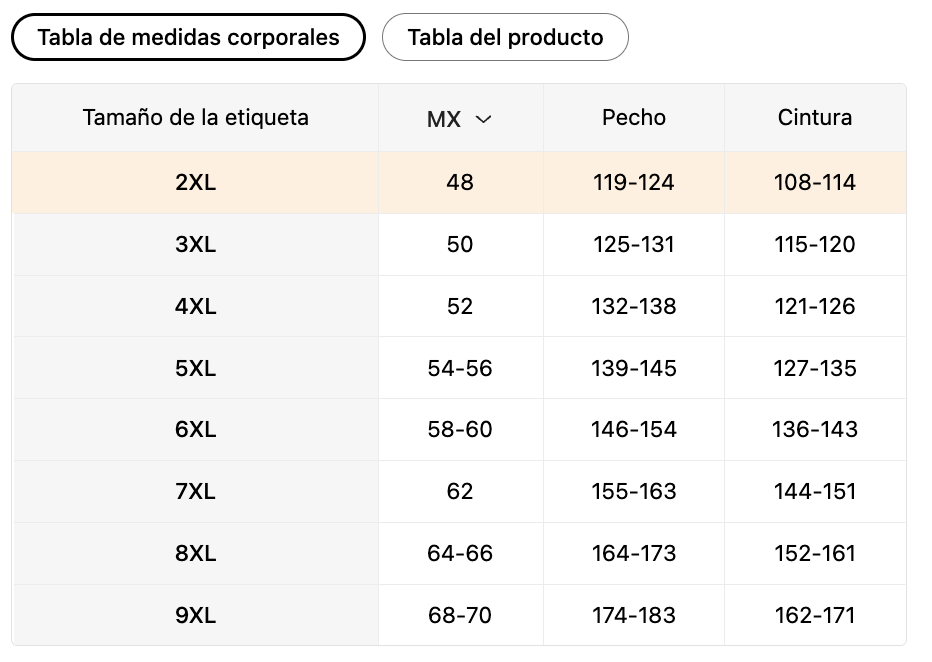Click the Tamaño de la etiqueta header
This screenshot has width=932, height=662.
pyautogui.click(x=195, y=118)
